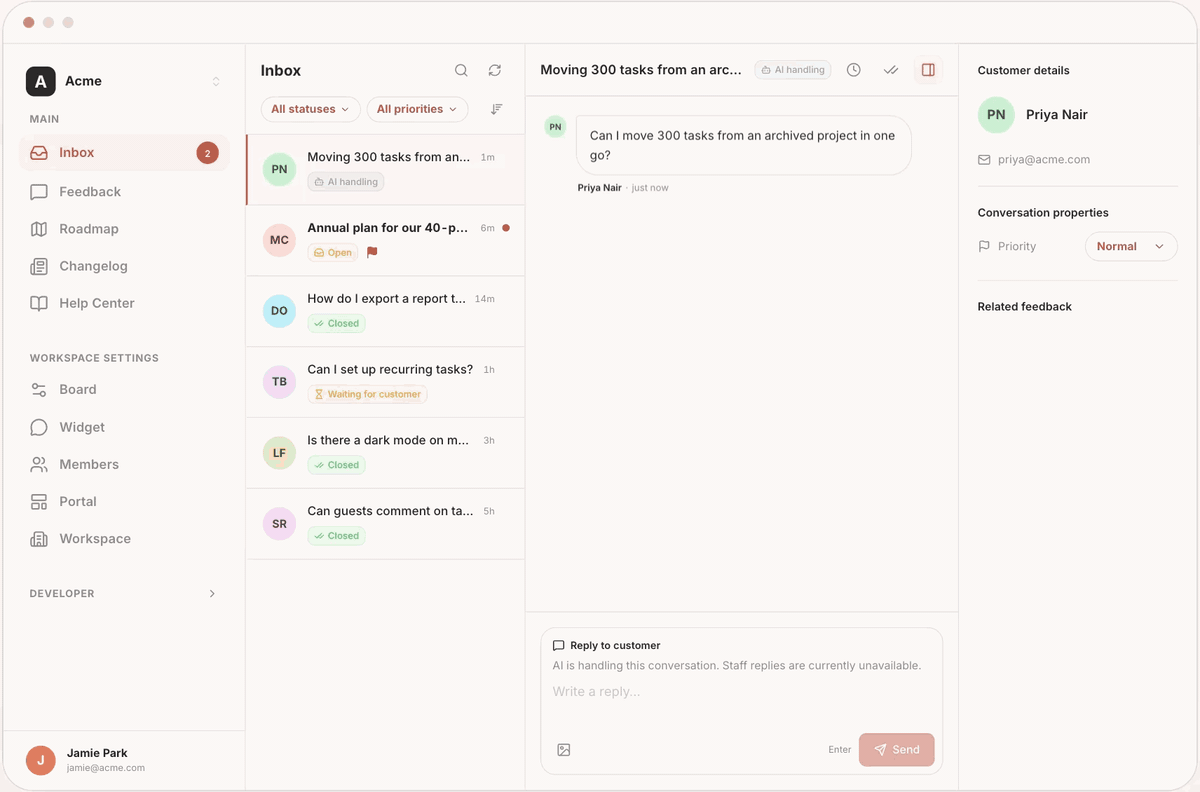Image resolution: width=1200 pixels, height=792 pixels.
Task: Click the priority flag icon in properties
Action: [x=984, y=246]
